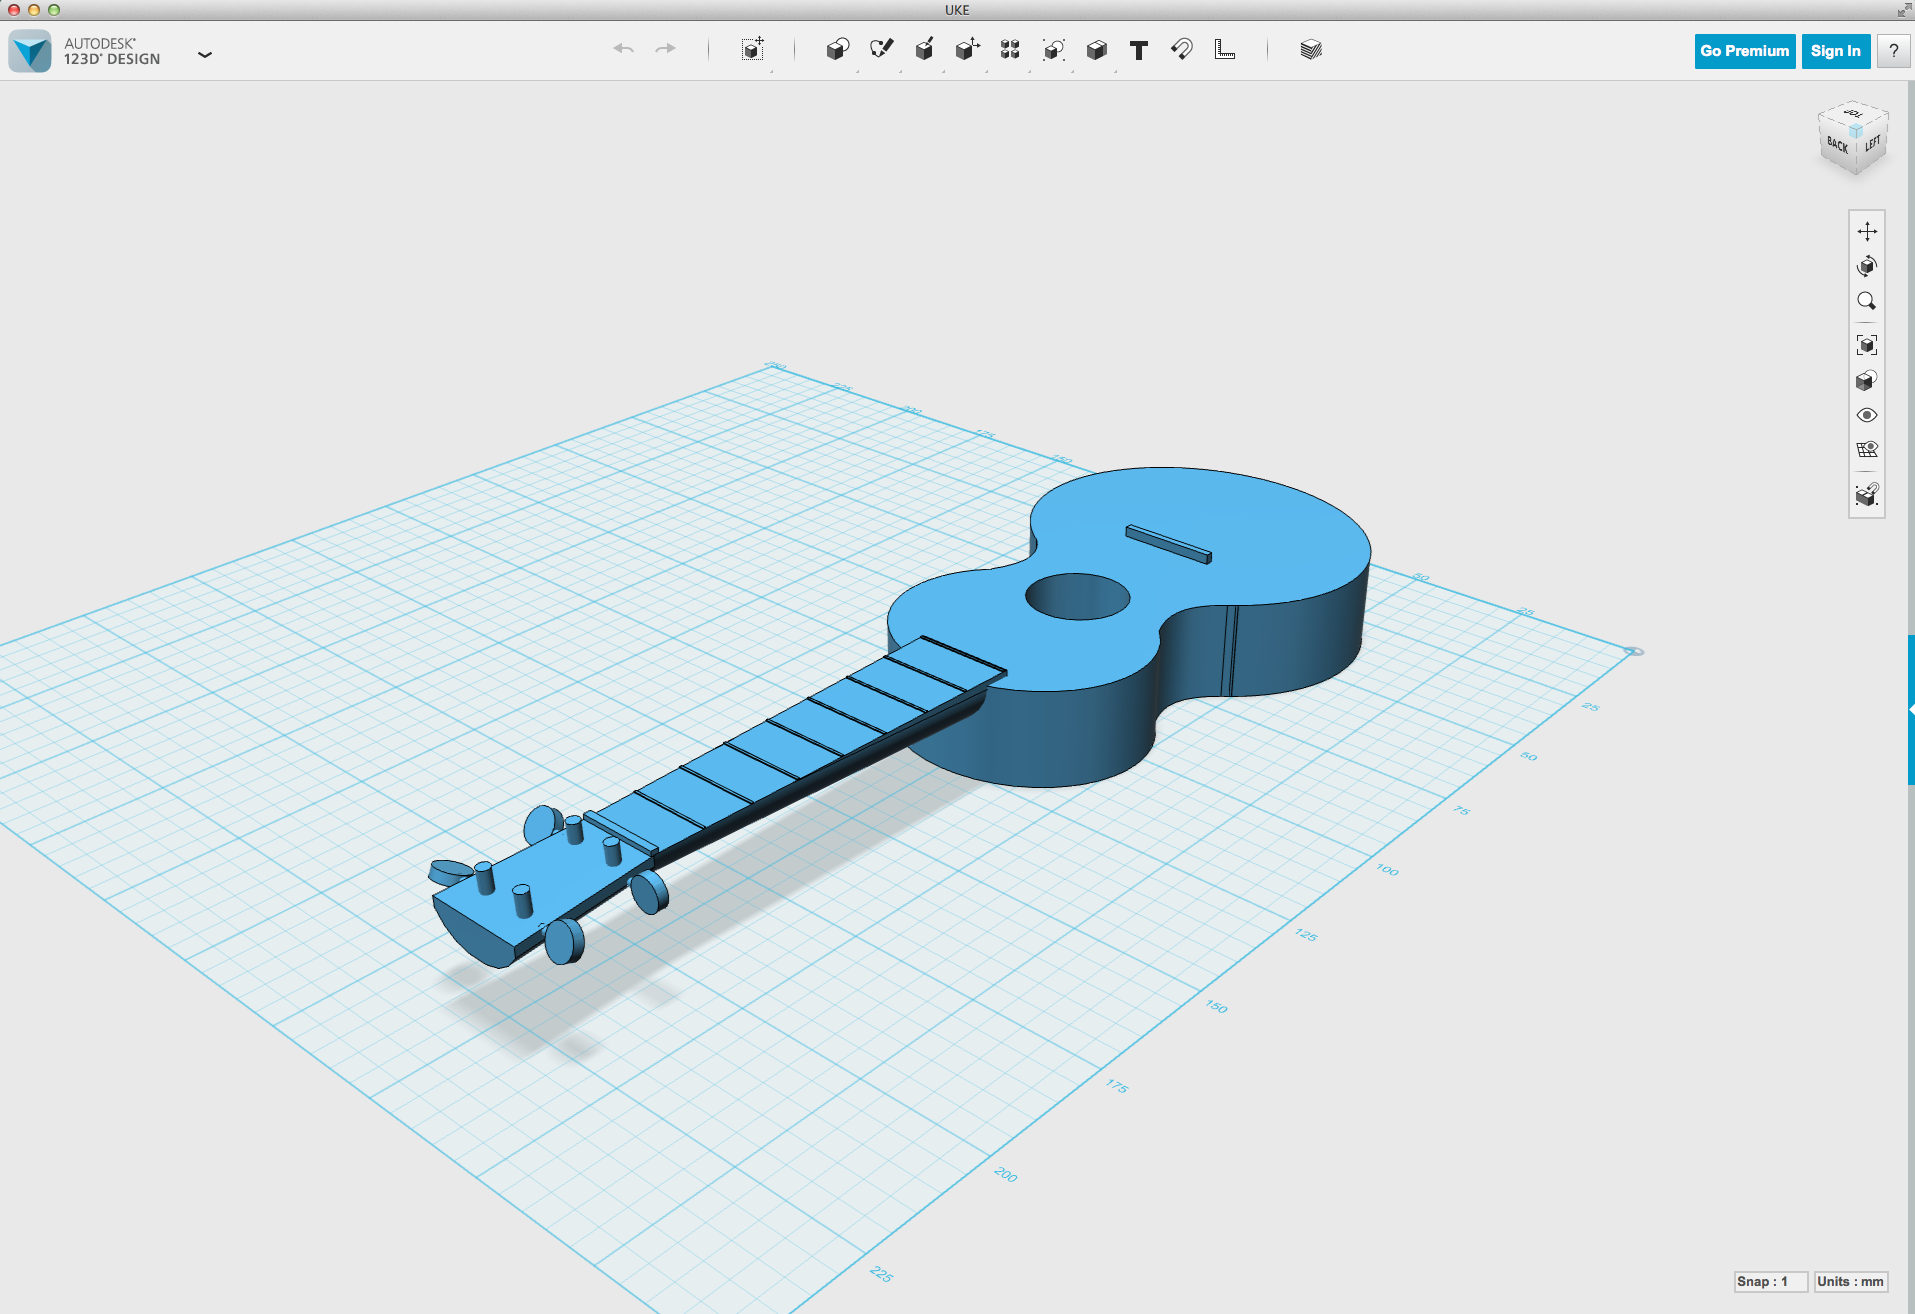Image resolution: width=1915 pixels, height=1314 pixels.
Task: Open the Primitives tool menu
Action: point(837,49)
